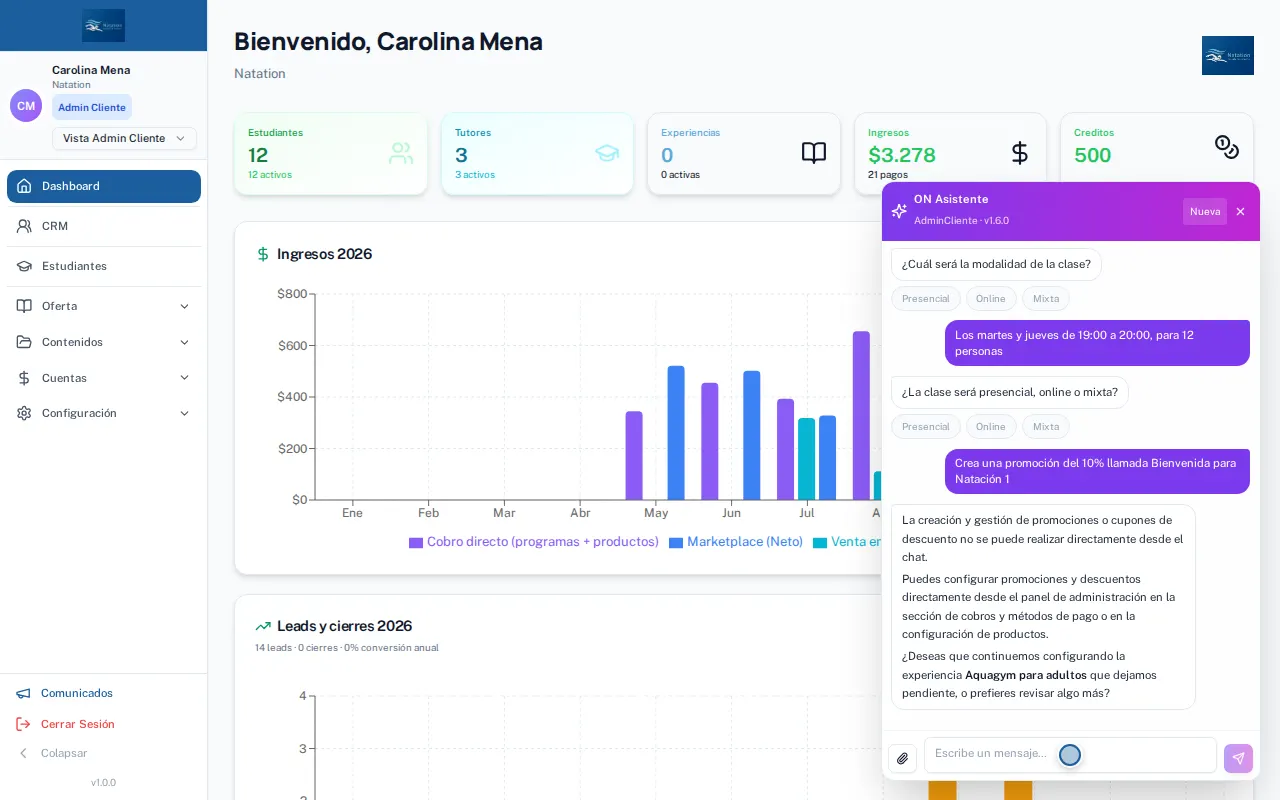Expand the Configuración submenu
Screen dimensions: 1280x800
tap(184, 413)
